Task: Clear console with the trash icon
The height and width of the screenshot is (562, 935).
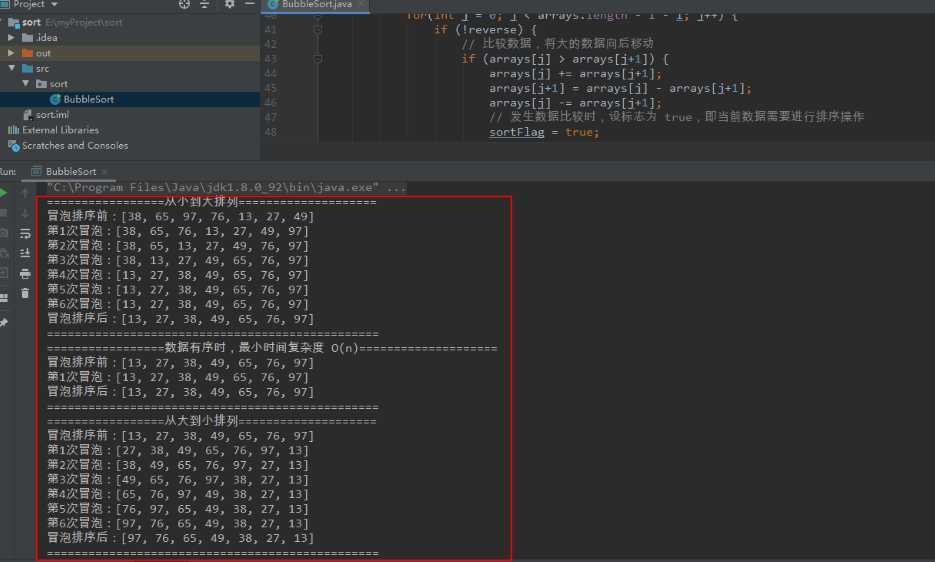Action: pos(24,293)
